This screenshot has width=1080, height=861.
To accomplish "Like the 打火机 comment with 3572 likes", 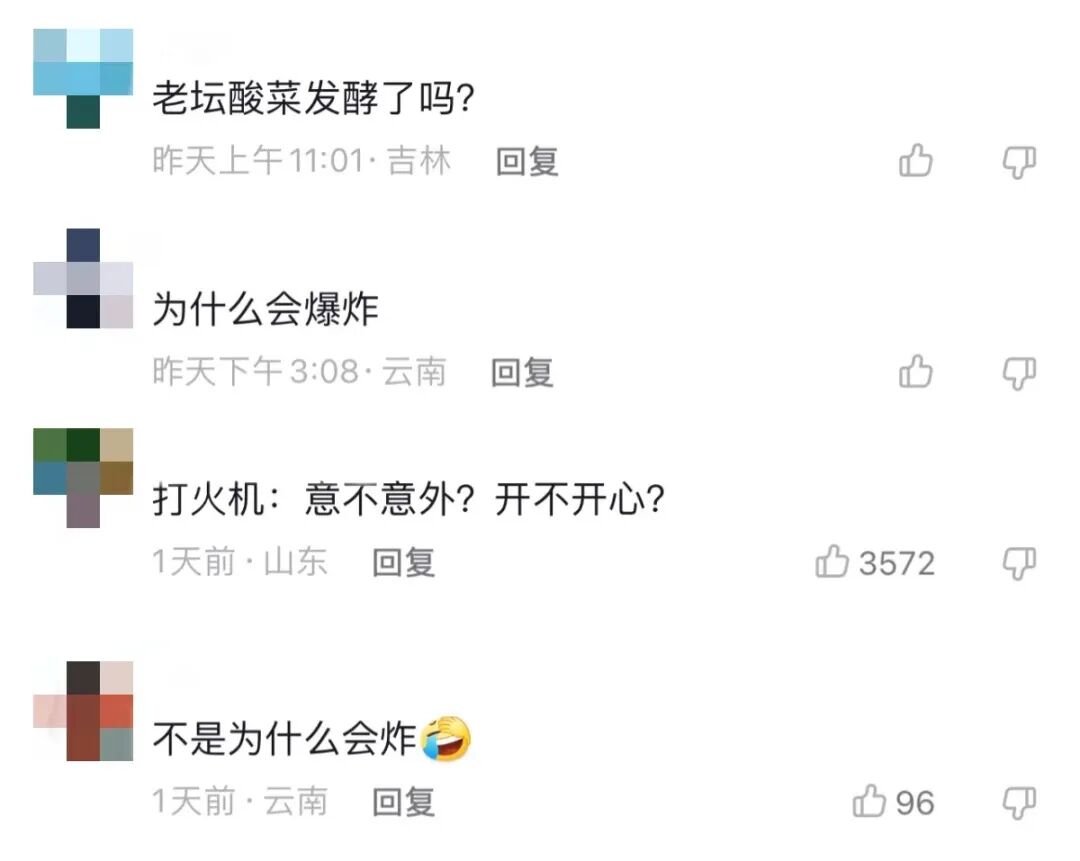I will pyautogui.click(x=832, y=561).
